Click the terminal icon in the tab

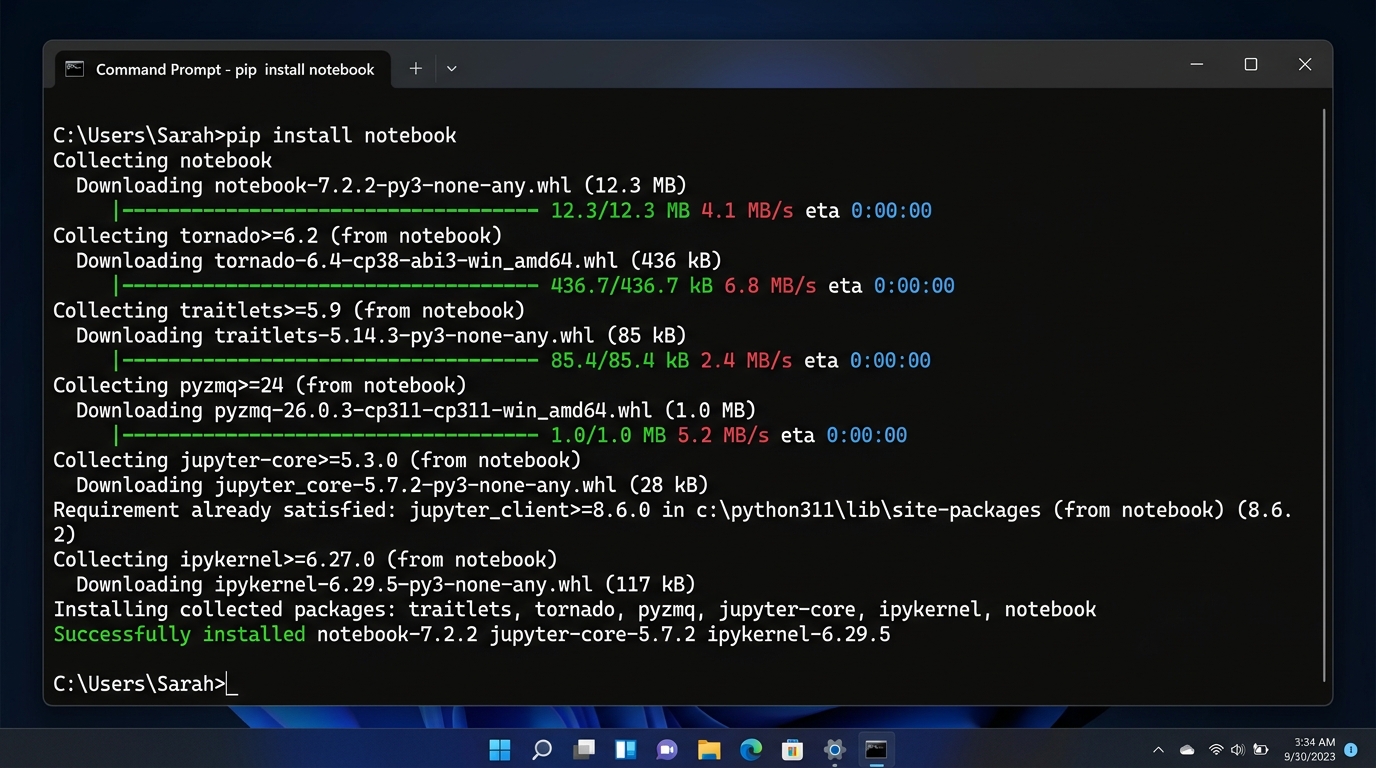74,69
